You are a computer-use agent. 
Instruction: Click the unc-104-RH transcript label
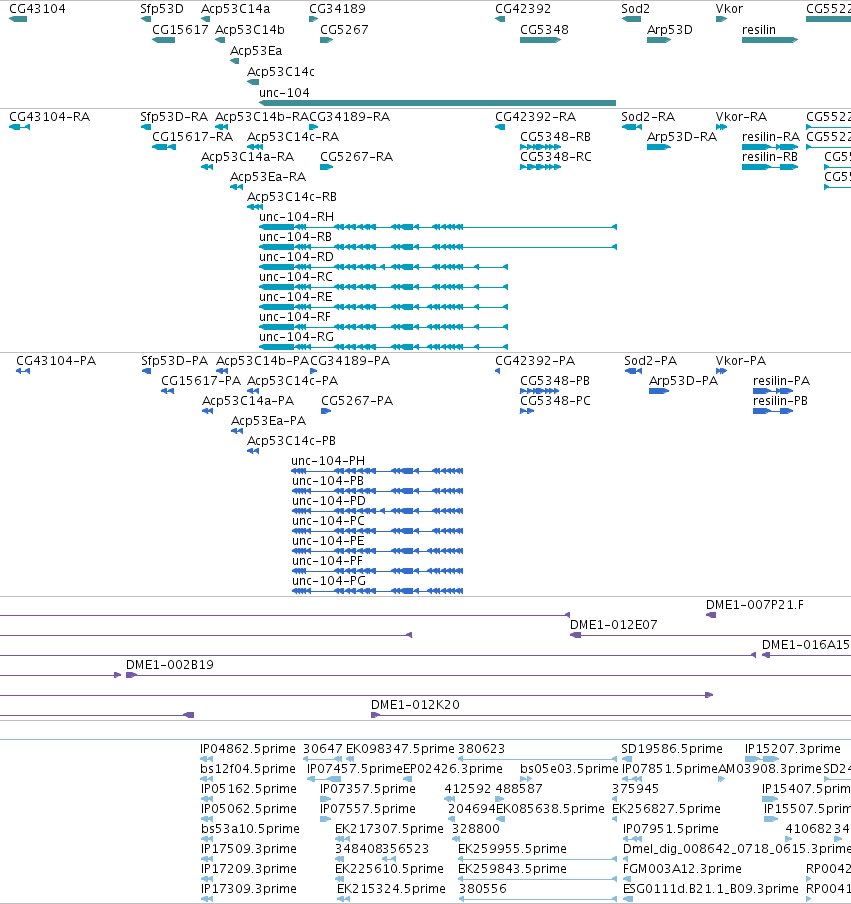(296, 217)
